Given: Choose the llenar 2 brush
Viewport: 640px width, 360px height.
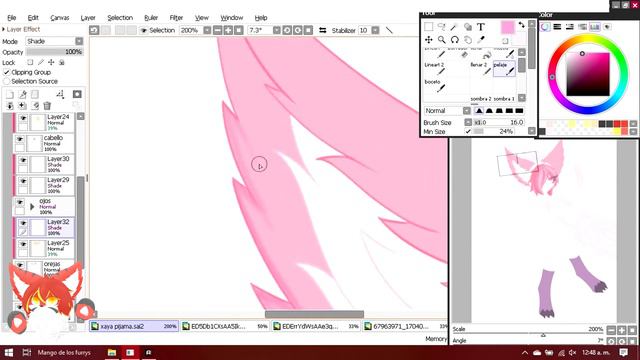Looking at the screenshot, I should point(481,69).
